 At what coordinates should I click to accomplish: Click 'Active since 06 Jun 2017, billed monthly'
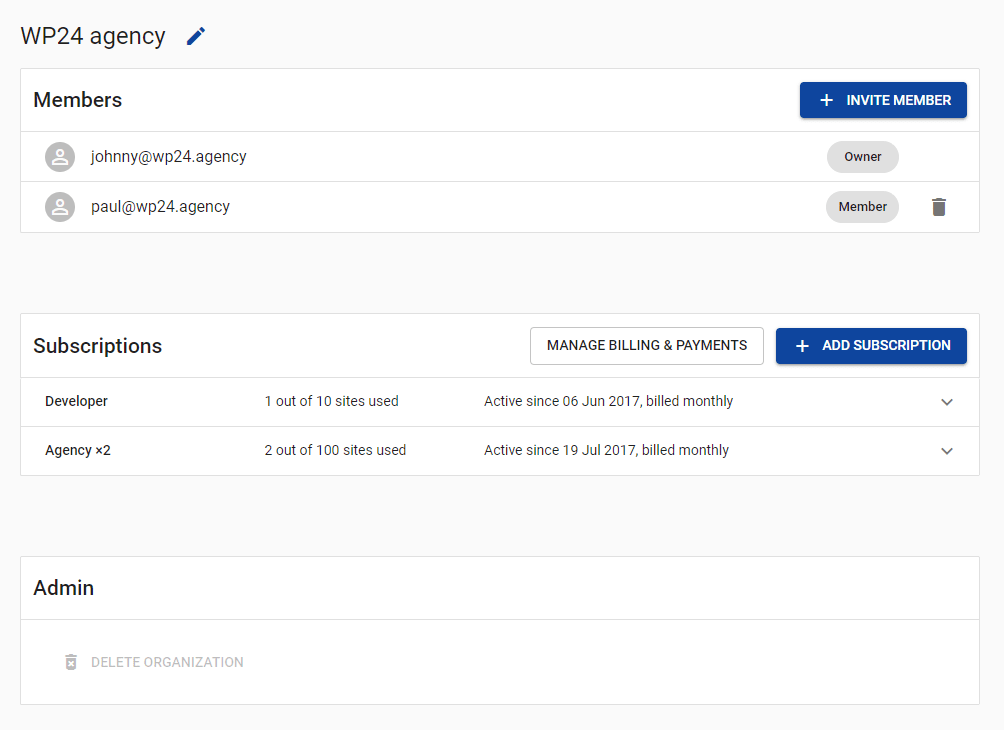(x=608, y=402)
